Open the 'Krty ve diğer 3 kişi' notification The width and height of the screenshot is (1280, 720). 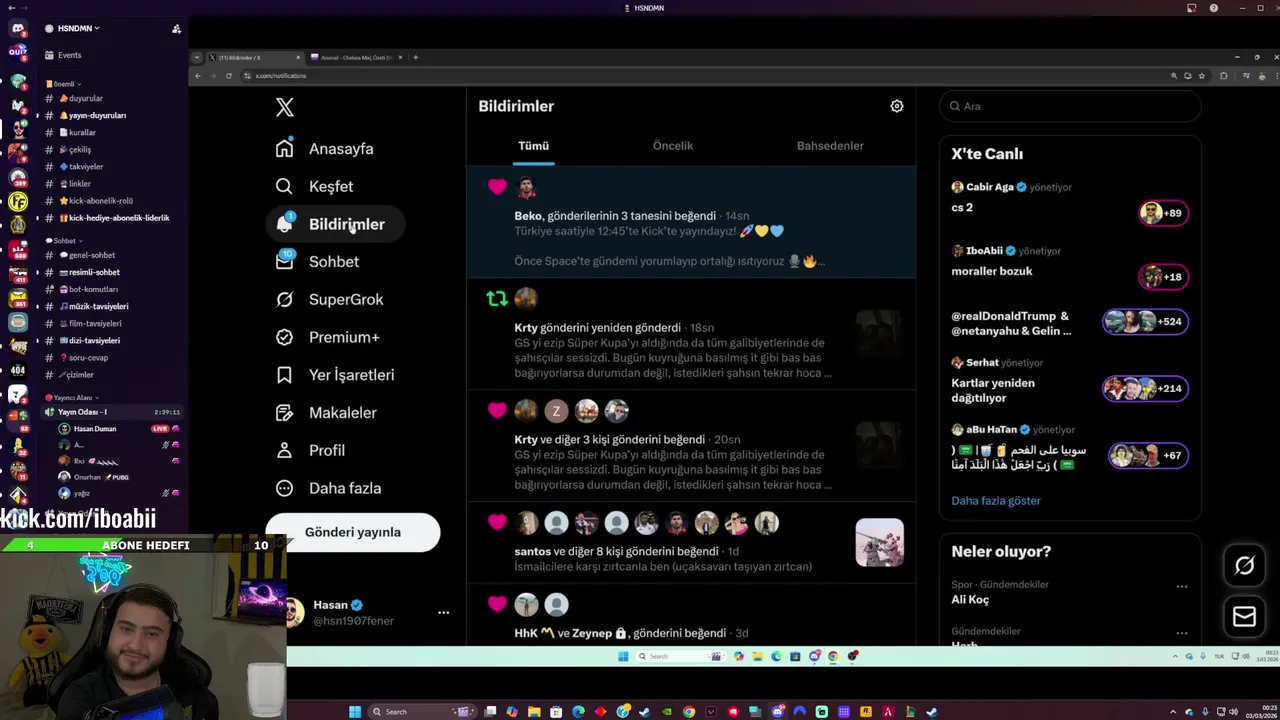pyautogui.click(x=691, y=446)
